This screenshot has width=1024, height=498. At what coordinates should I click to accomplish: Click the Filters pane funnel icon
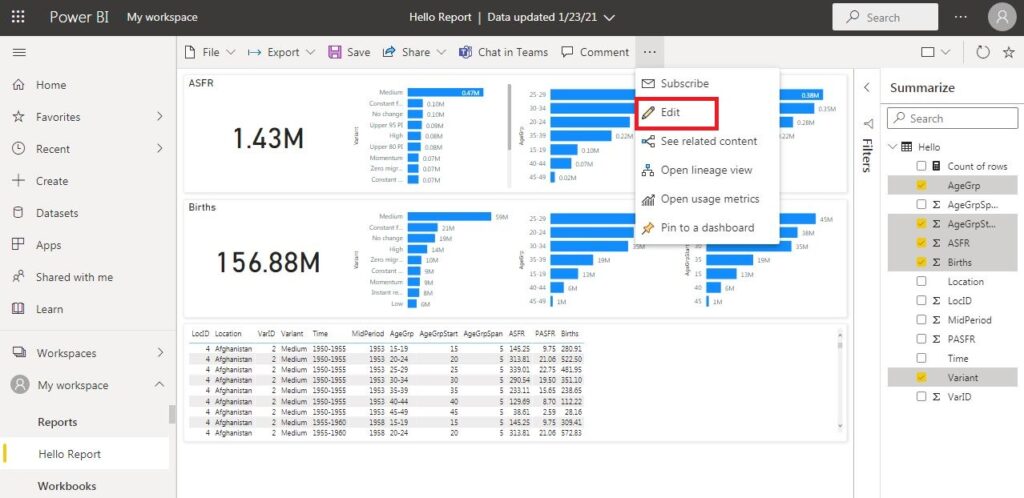point(867,123)
